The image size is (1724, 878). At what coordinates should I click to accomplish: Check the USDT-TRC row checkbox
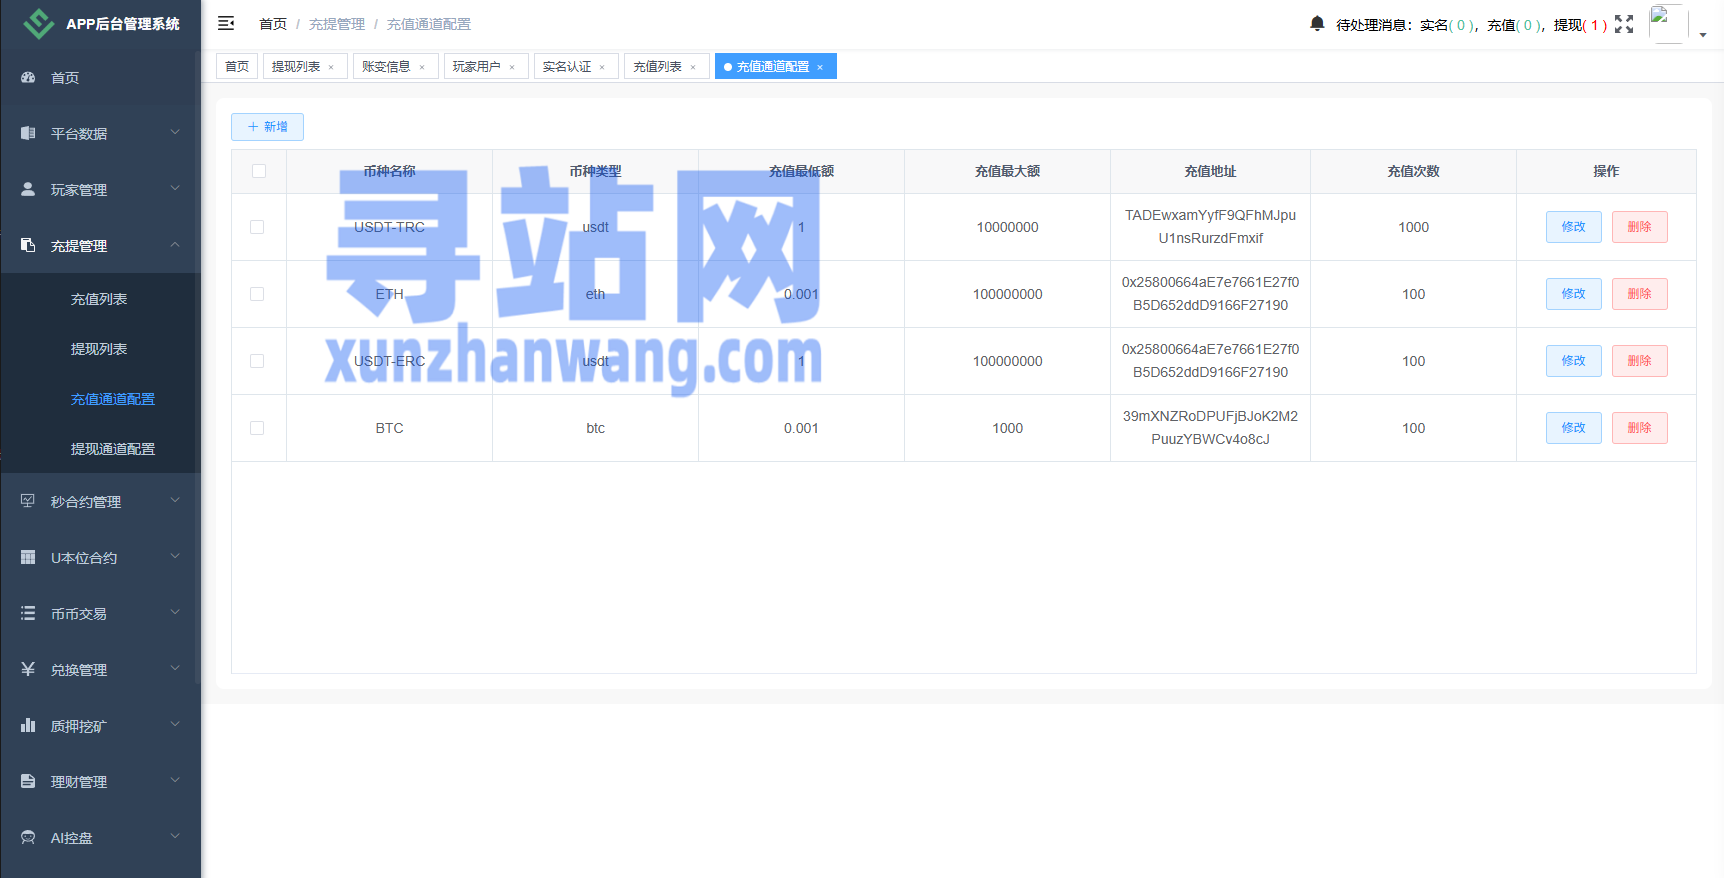[257, 227]
